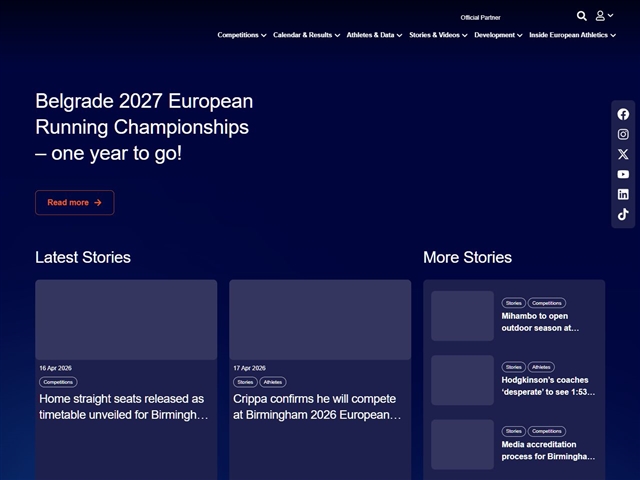Open Inside European Athletics menu label

click(568, 35)
